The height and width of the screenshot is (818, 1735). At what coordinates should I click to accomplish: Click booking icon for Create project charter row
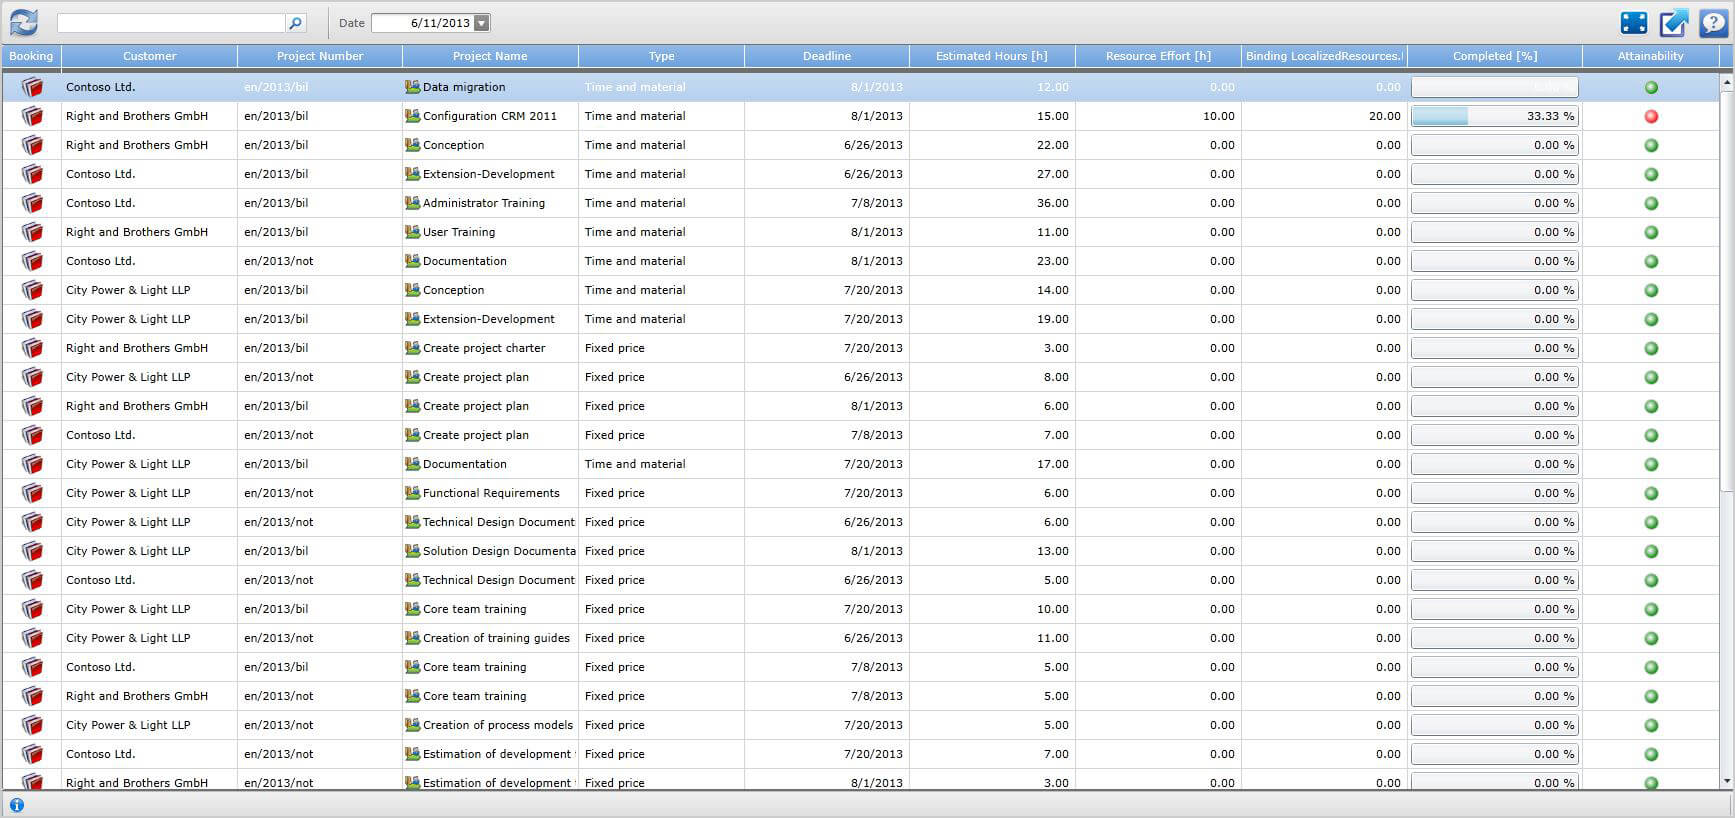32,348
